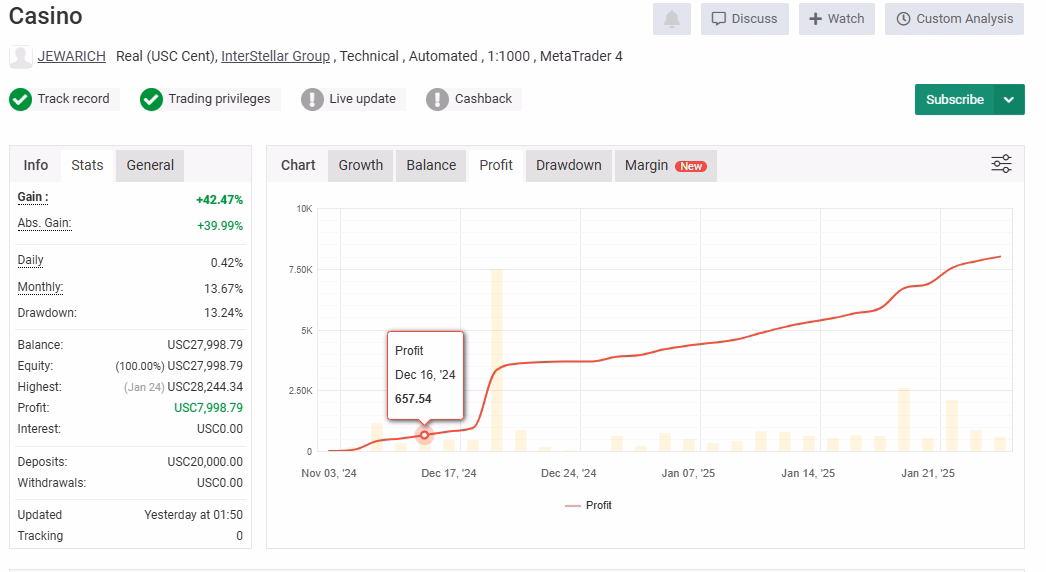Viewport: 1046px width, 572px height.
Task: Open chart settings sliders icon
Action: pos(1000,164)
